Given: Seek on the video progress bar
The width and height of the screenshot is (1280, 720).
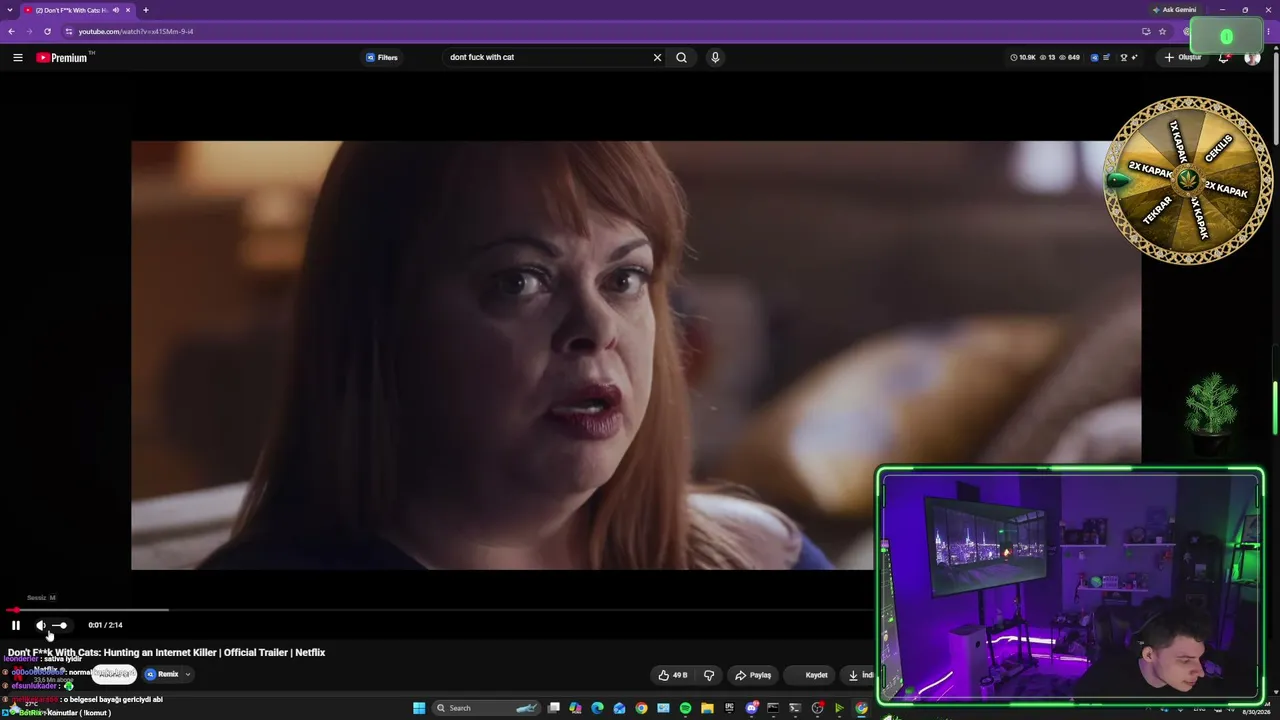Looking at the screenshot, I should click(440, 609).
